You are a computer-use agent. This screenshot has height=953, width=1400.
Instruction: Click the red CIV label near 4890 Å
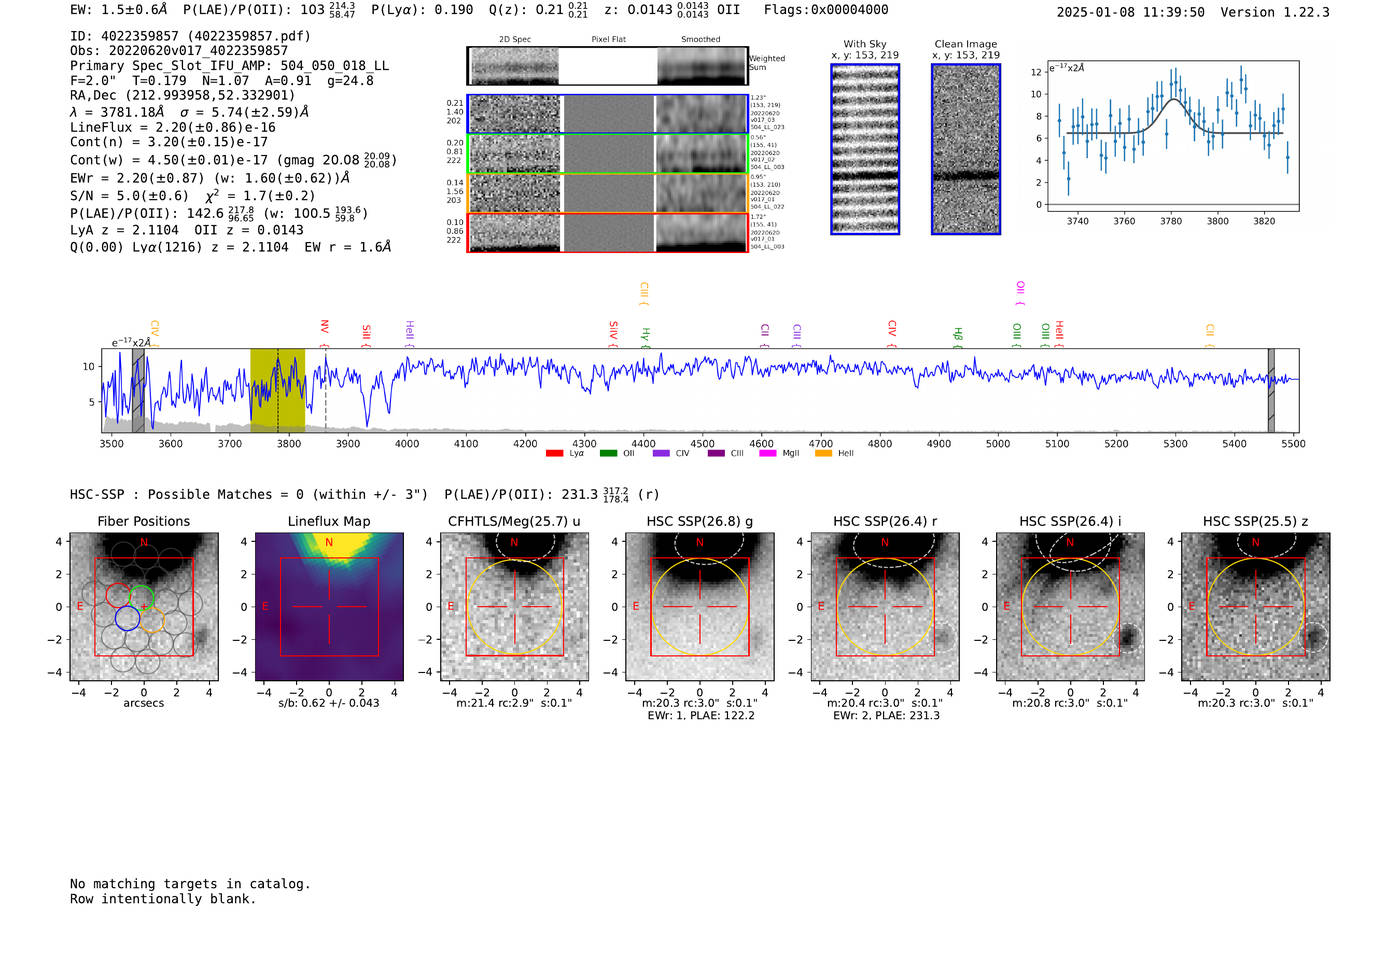click(892, 333)
